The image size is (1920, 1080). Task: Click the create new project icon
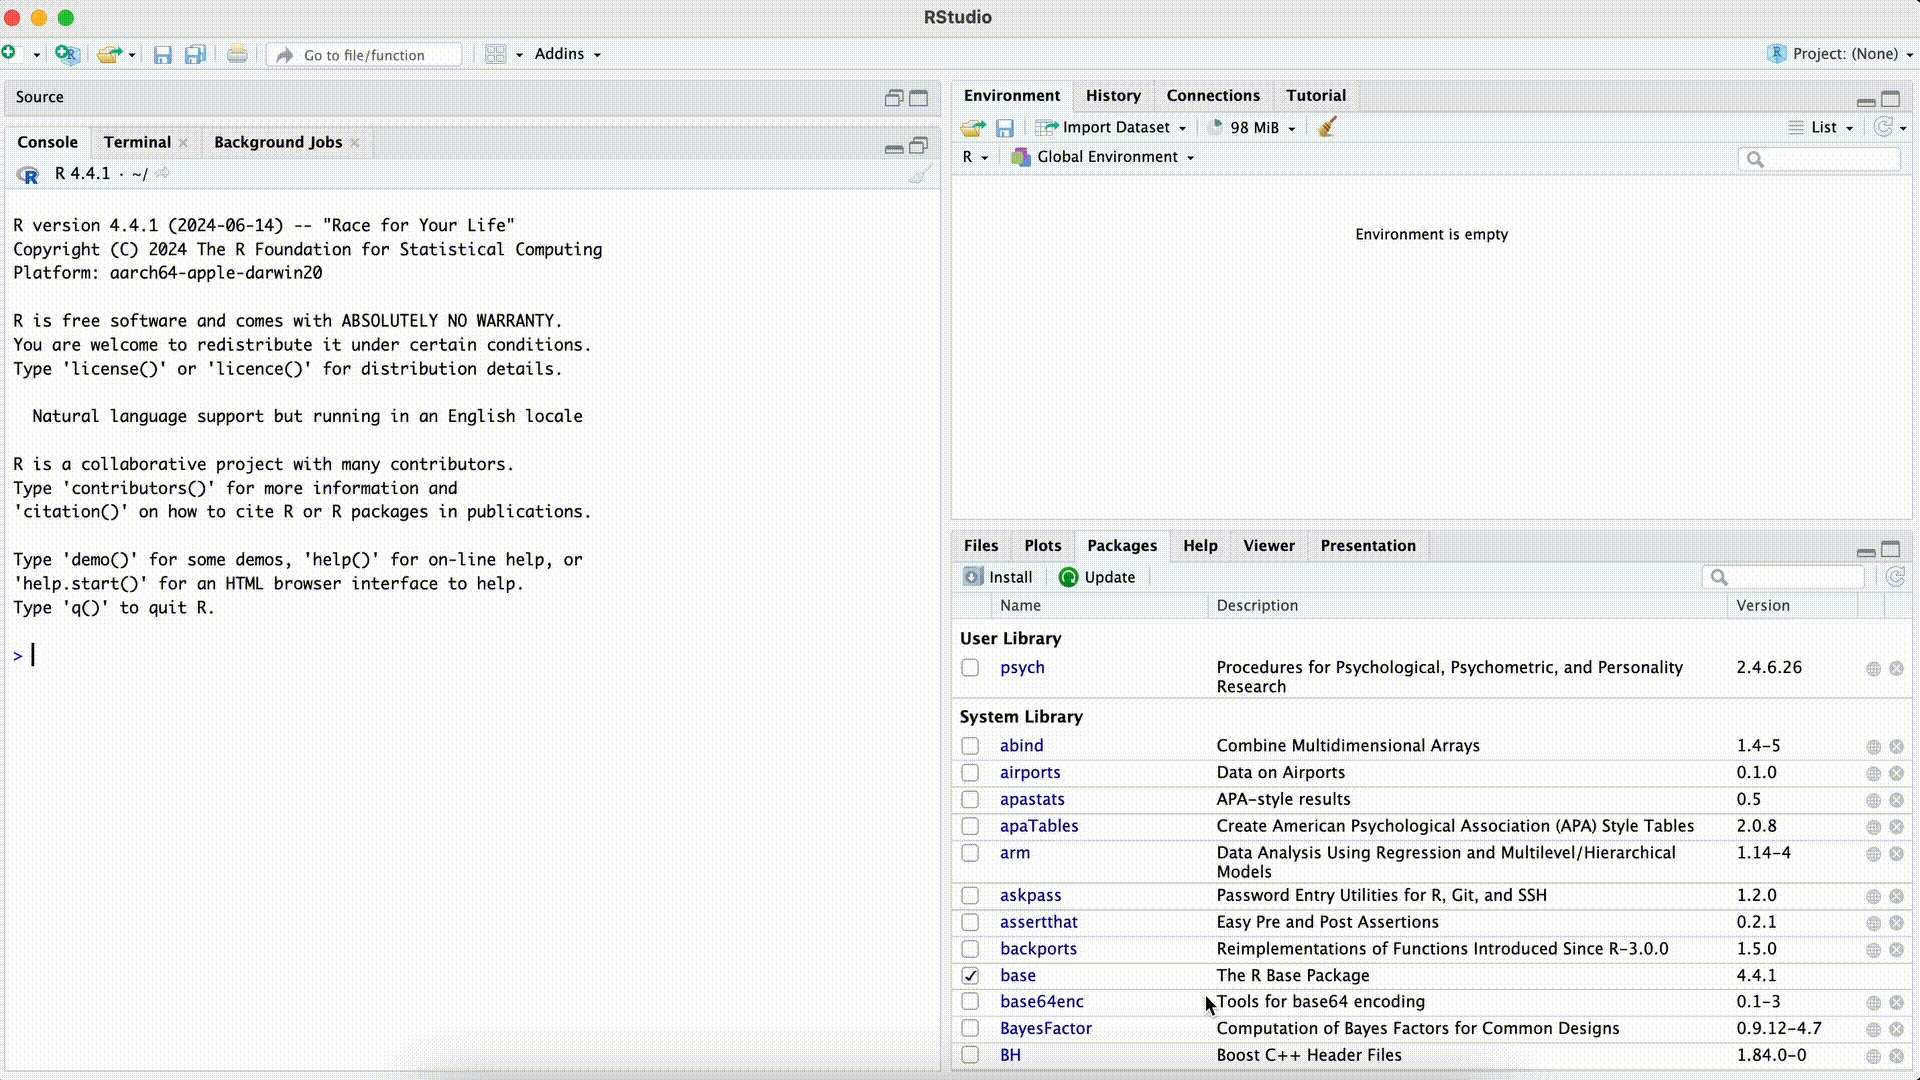(67, 54)
